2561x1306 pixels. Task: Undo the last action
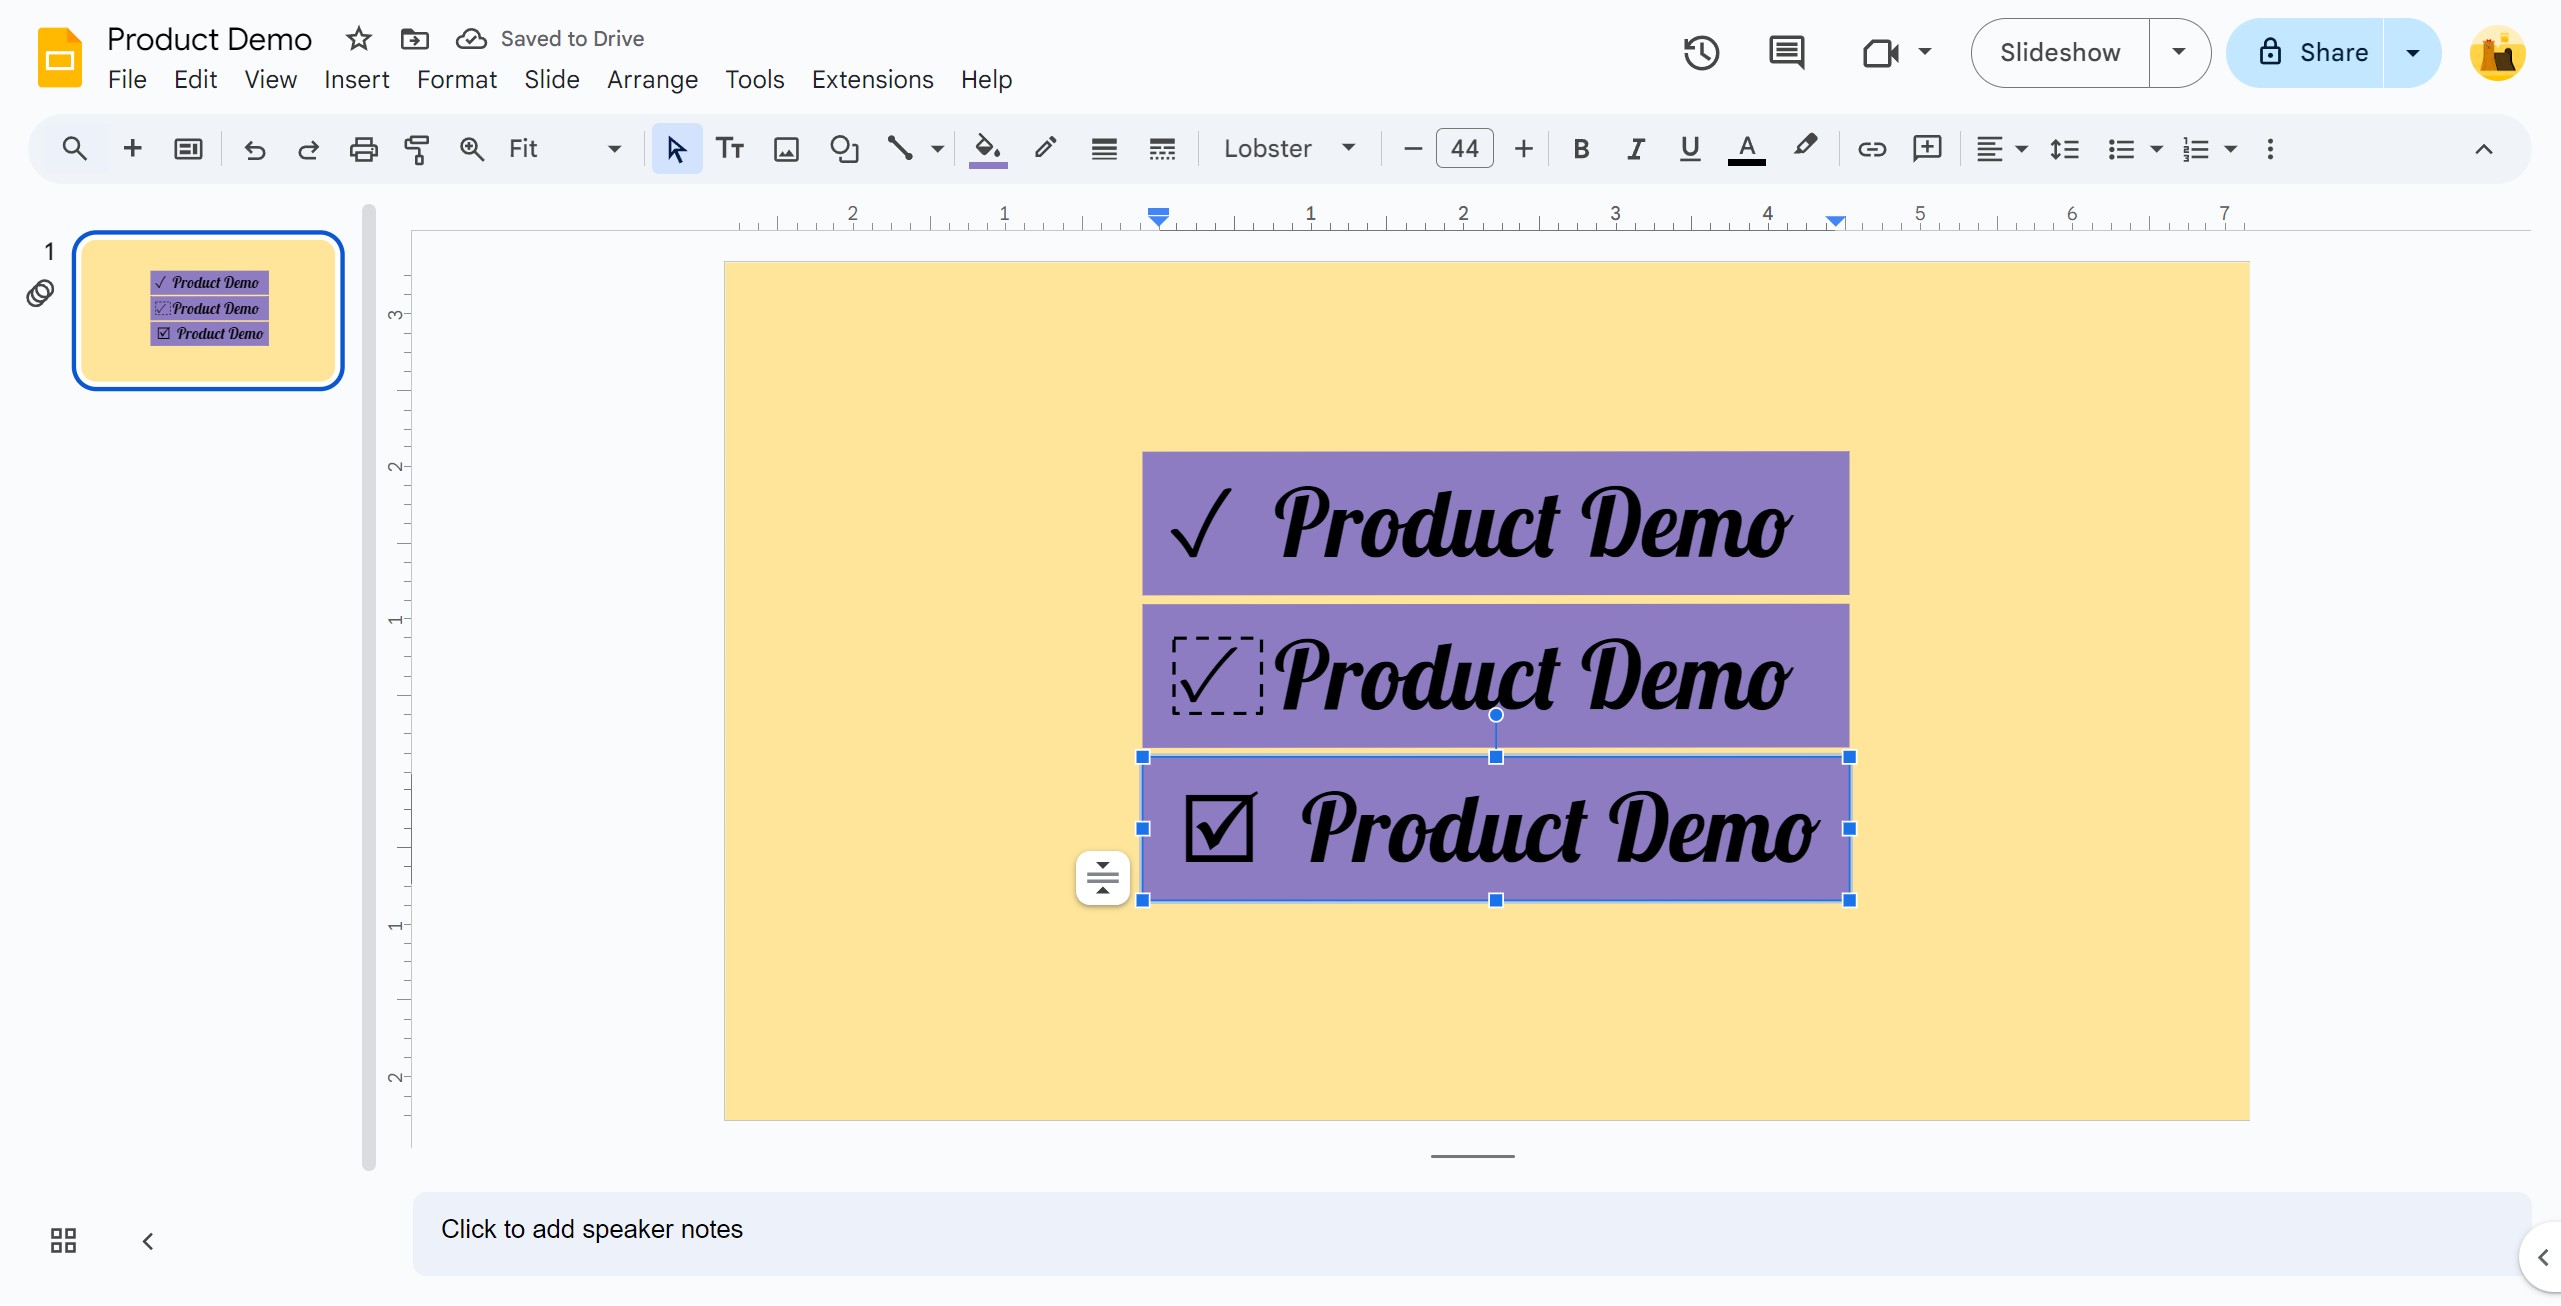pyautogui.click(x=254, y=149)
